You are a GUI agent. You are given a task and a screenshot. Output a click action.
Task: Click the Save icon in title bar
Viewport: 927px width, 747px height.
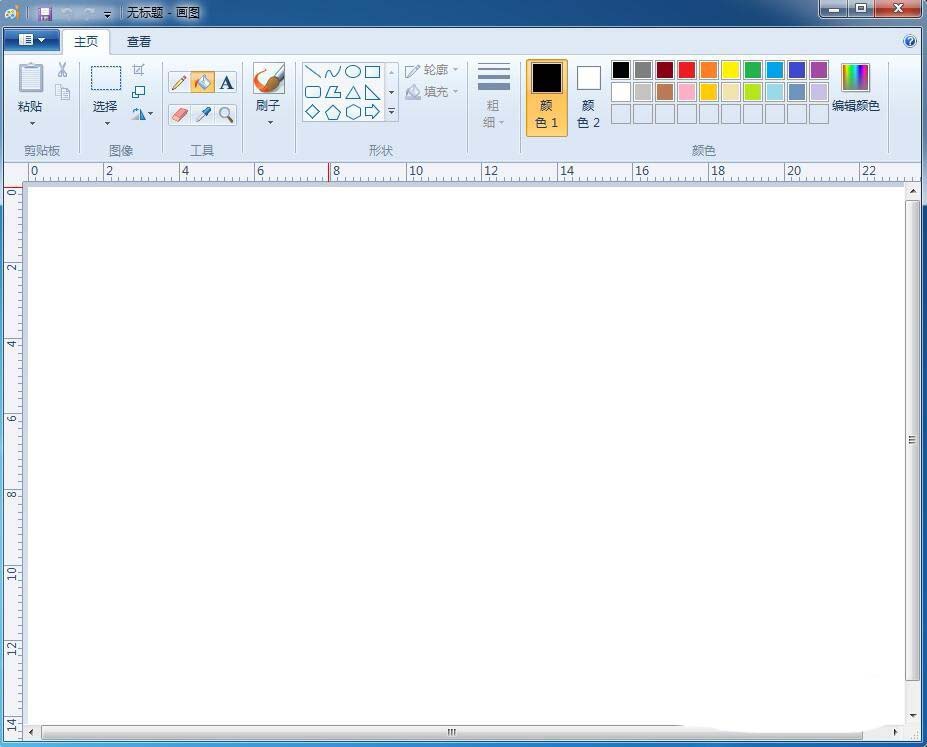(x=45, y=13)
